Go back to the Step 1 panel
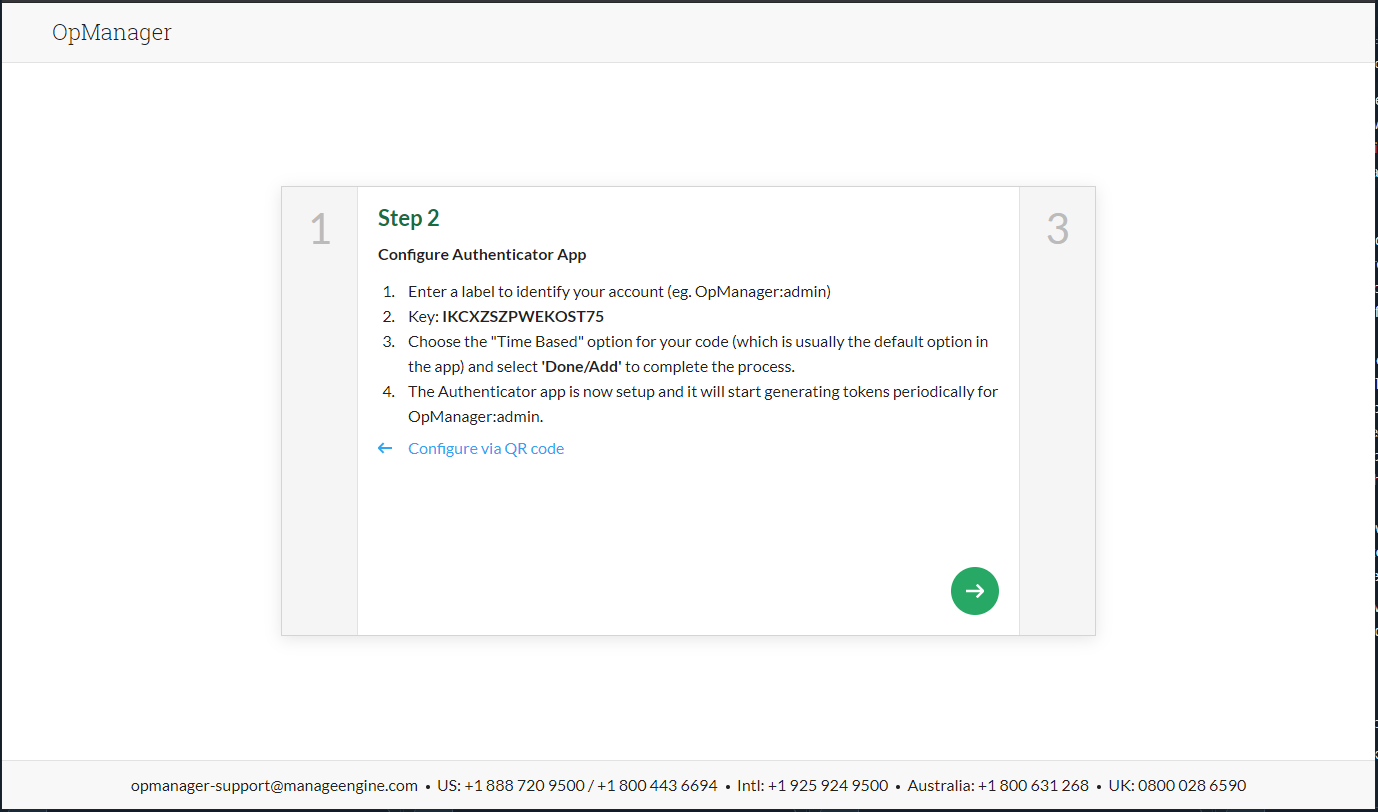The width and height of the screenshot is (1378, 812). [320, 230]
